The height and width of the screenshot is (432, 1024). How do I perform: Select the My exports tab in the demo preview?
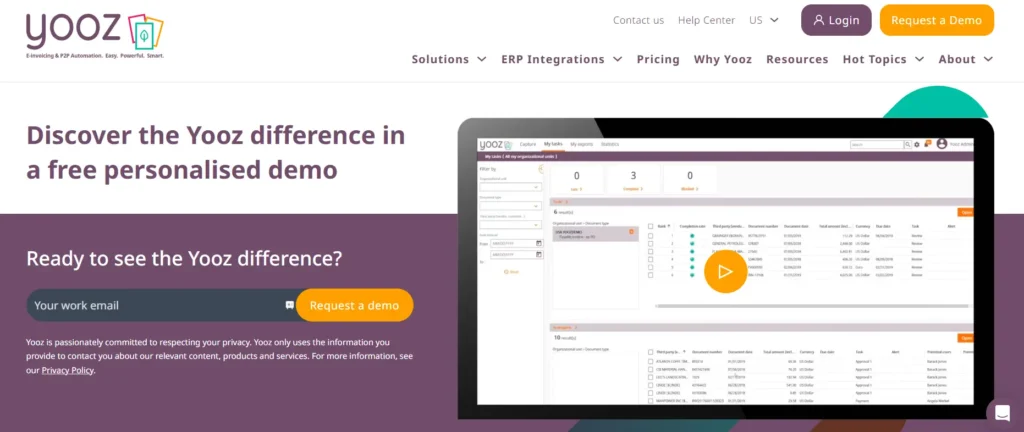pyautogui.click(x=582, y=144)
